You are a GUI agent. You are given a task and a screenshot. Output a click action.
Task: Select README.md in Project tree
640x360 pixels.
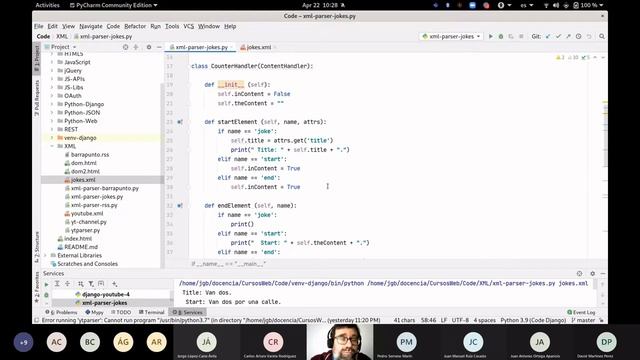[x=81, y=247]
